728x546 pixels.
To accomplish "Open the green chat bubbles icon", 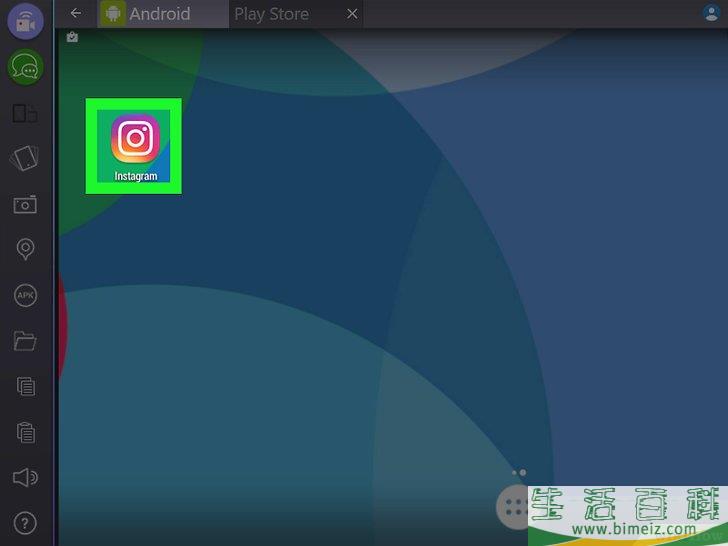I will click(26, 67).
